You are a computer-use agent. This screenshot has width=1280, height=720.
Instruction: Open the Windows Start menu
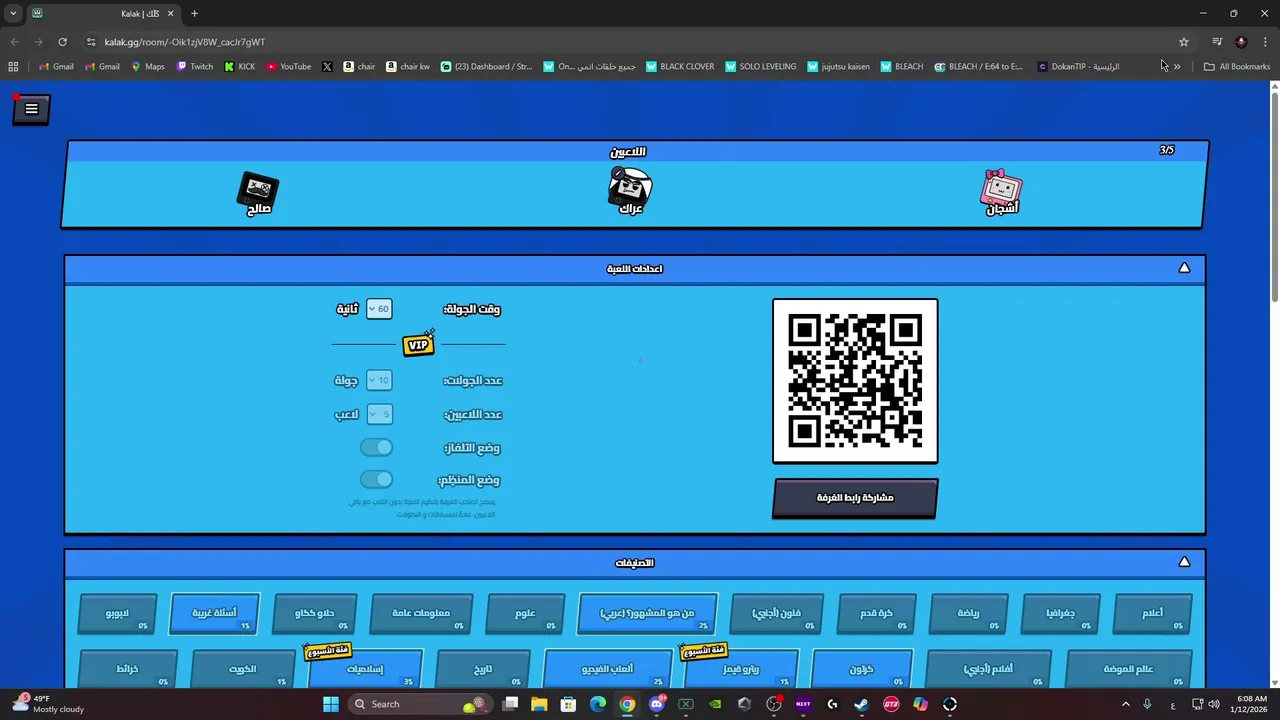click(331, 704)
